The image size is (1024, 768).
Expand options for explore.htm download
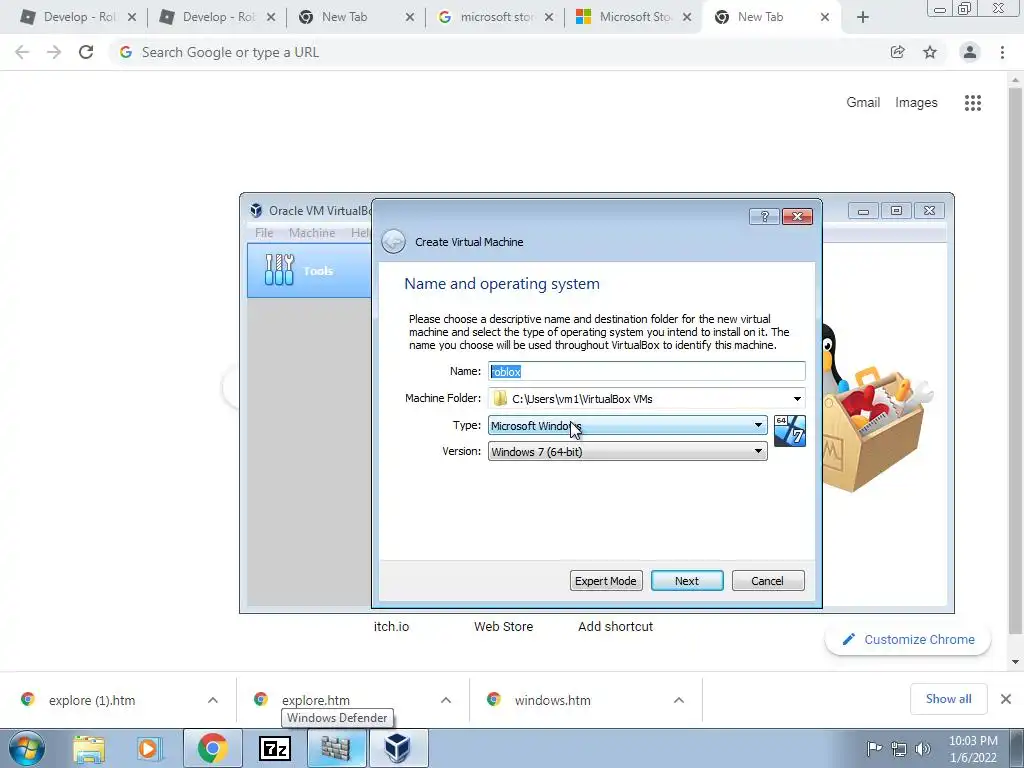(x=446, y=700)
